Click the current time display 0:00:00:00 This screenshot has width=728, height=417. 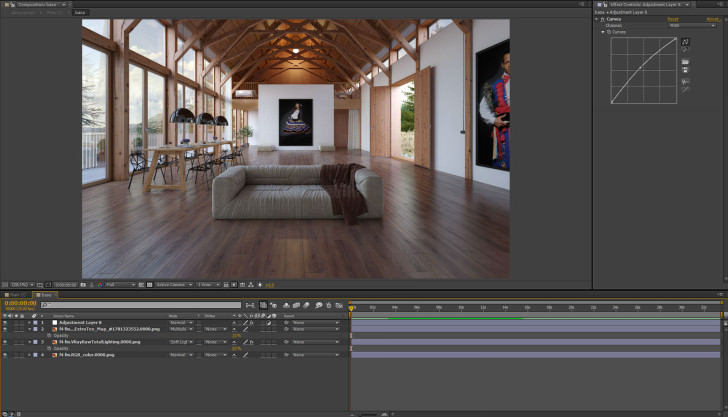20,303
